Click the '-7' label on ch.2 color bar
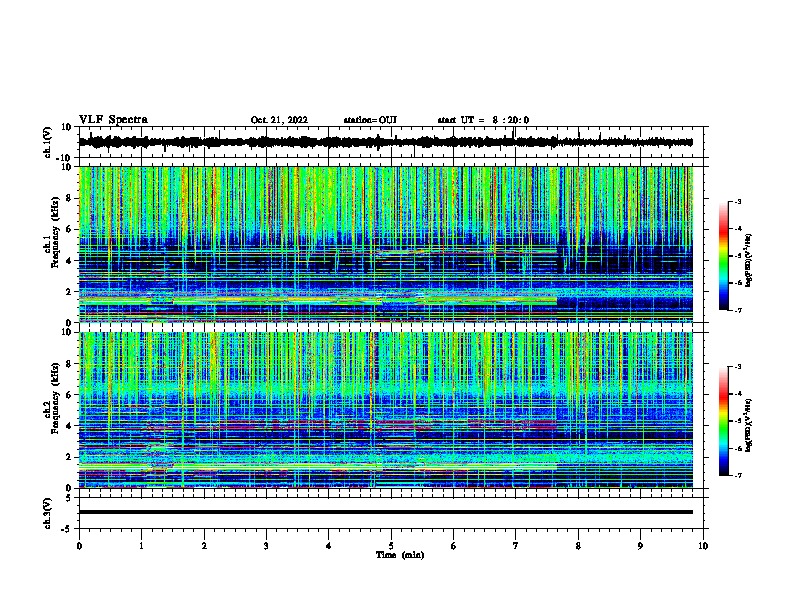 point(737,475)
